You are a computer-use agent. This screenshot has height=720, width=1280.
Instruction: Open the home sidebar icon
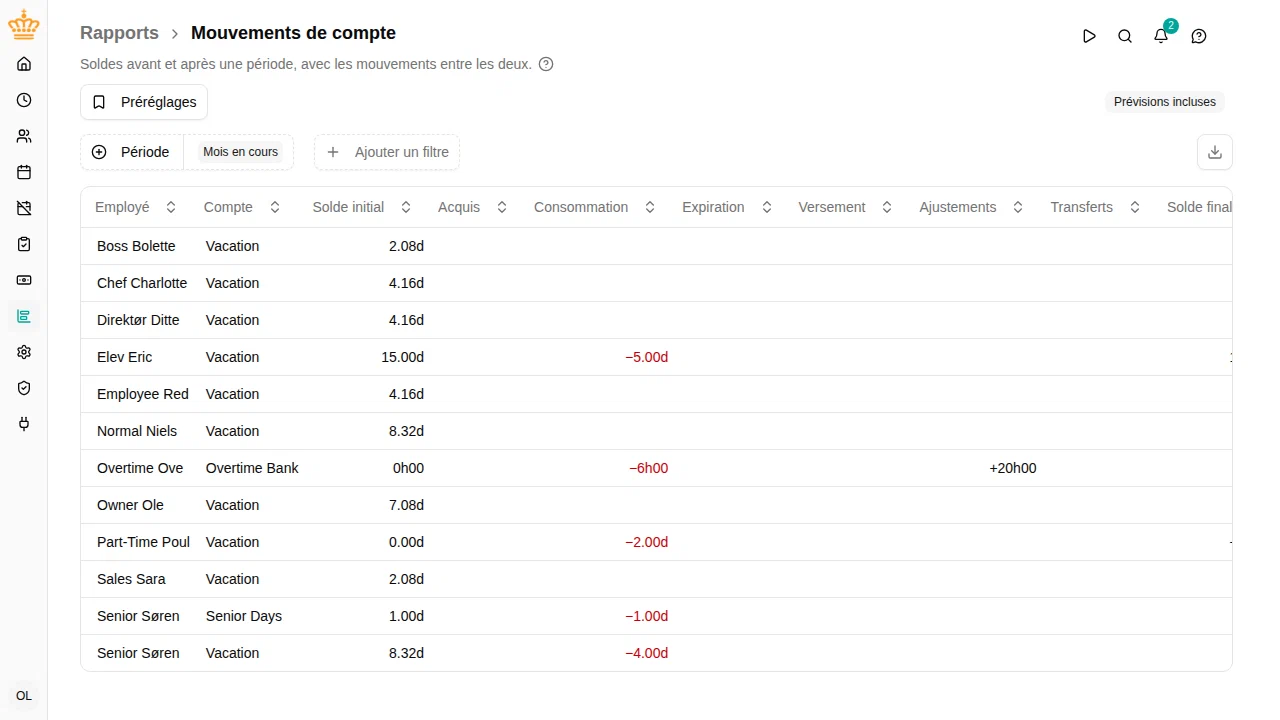(x=24, y=64)
